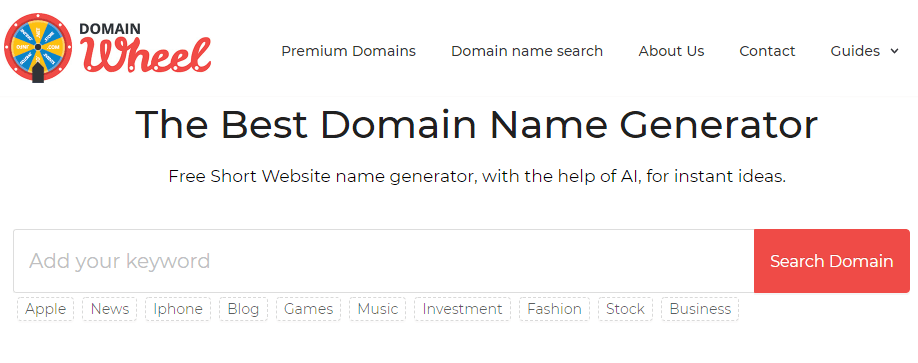The height and width of the screenshot is (363, 918).
Task: Pick the Business keyword suggestion
Action: point(700,309)
